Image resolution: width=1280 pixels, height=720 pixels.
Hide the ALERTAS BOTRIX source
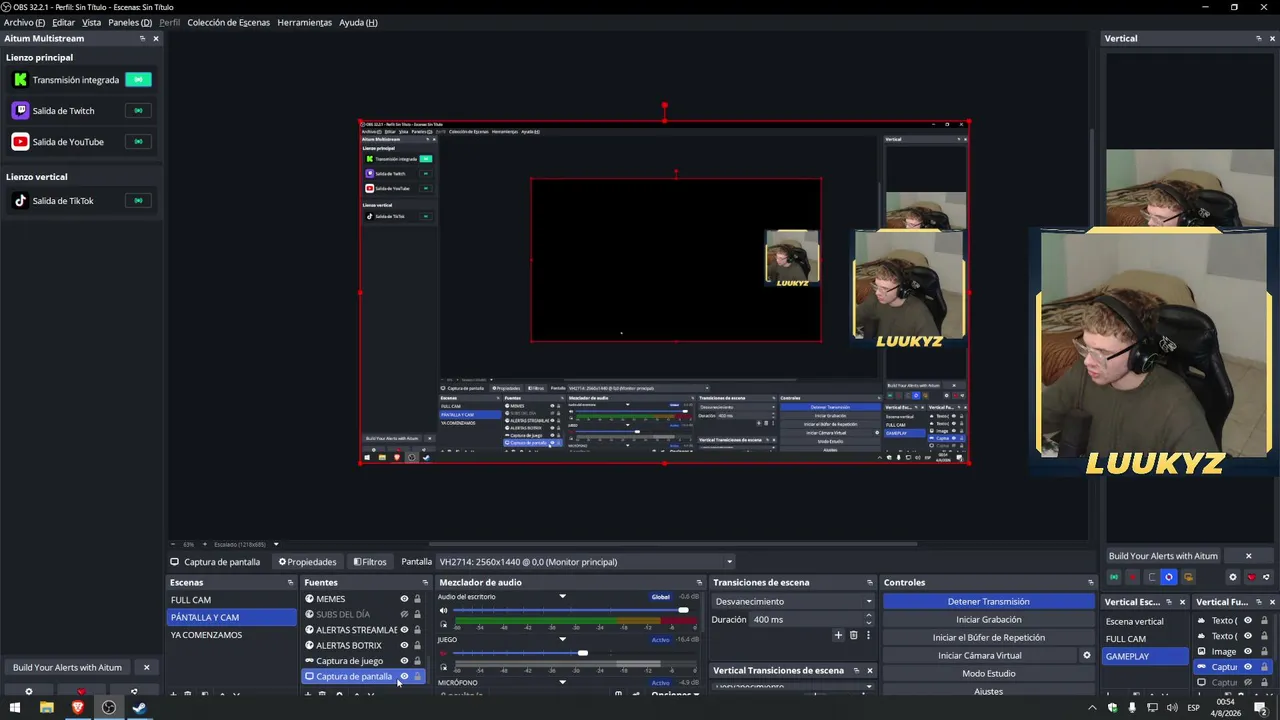(x=404, y=645)
